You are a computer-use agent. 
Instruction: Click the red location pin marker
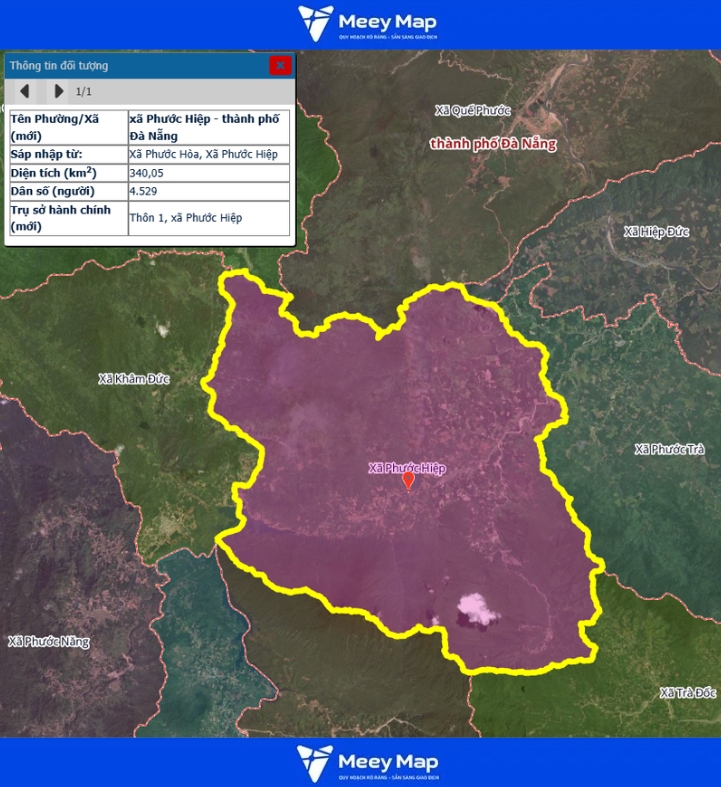[x=408, y=481]
